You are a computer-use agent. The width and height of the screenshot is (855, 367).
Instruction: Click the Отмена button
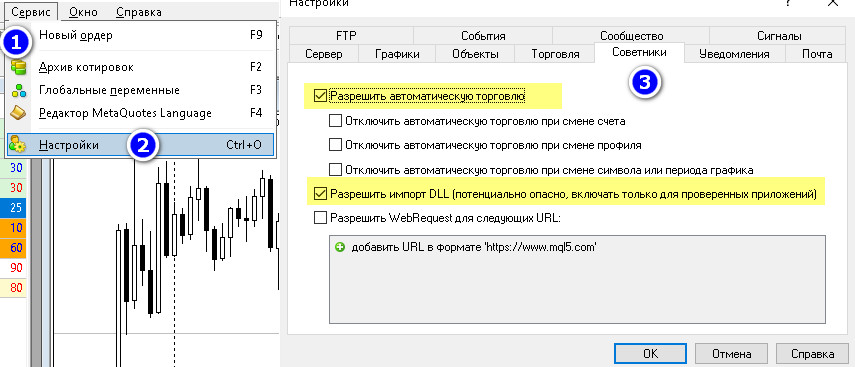click(731, 353)
